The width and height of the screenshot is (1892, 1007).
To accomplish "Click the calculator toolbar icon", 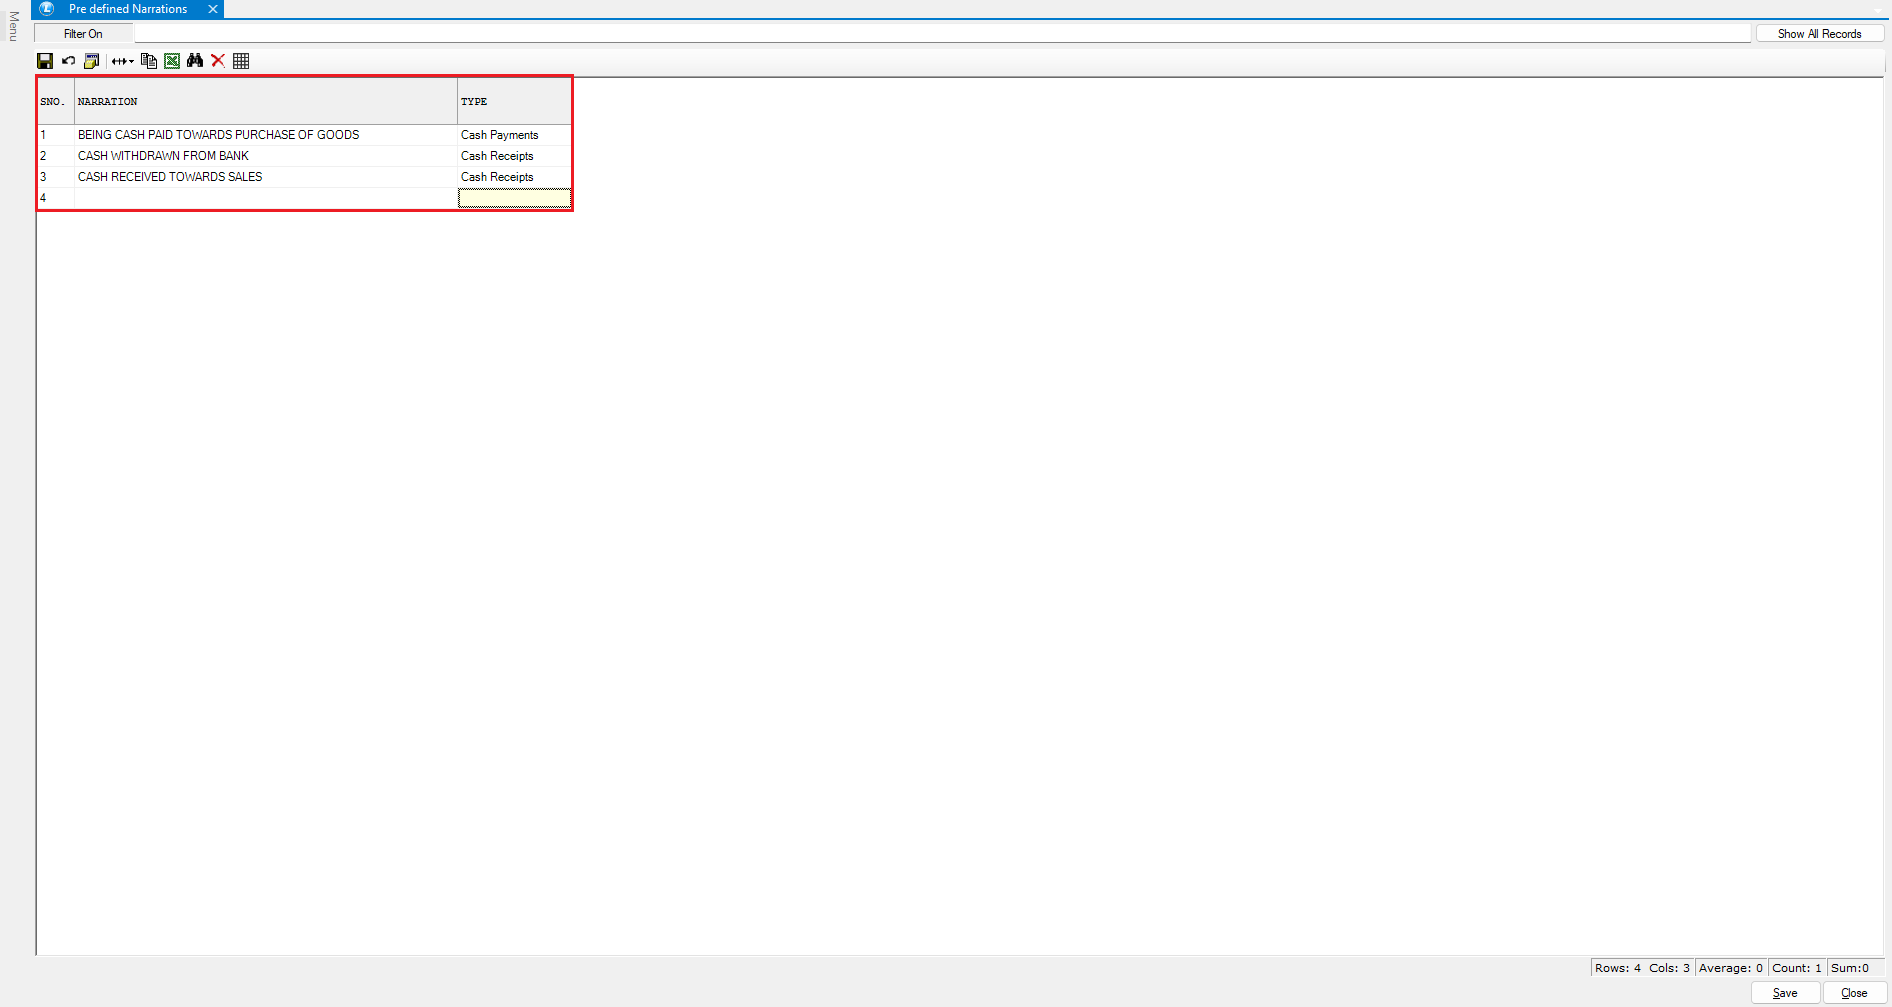I will tap(91, 61).
